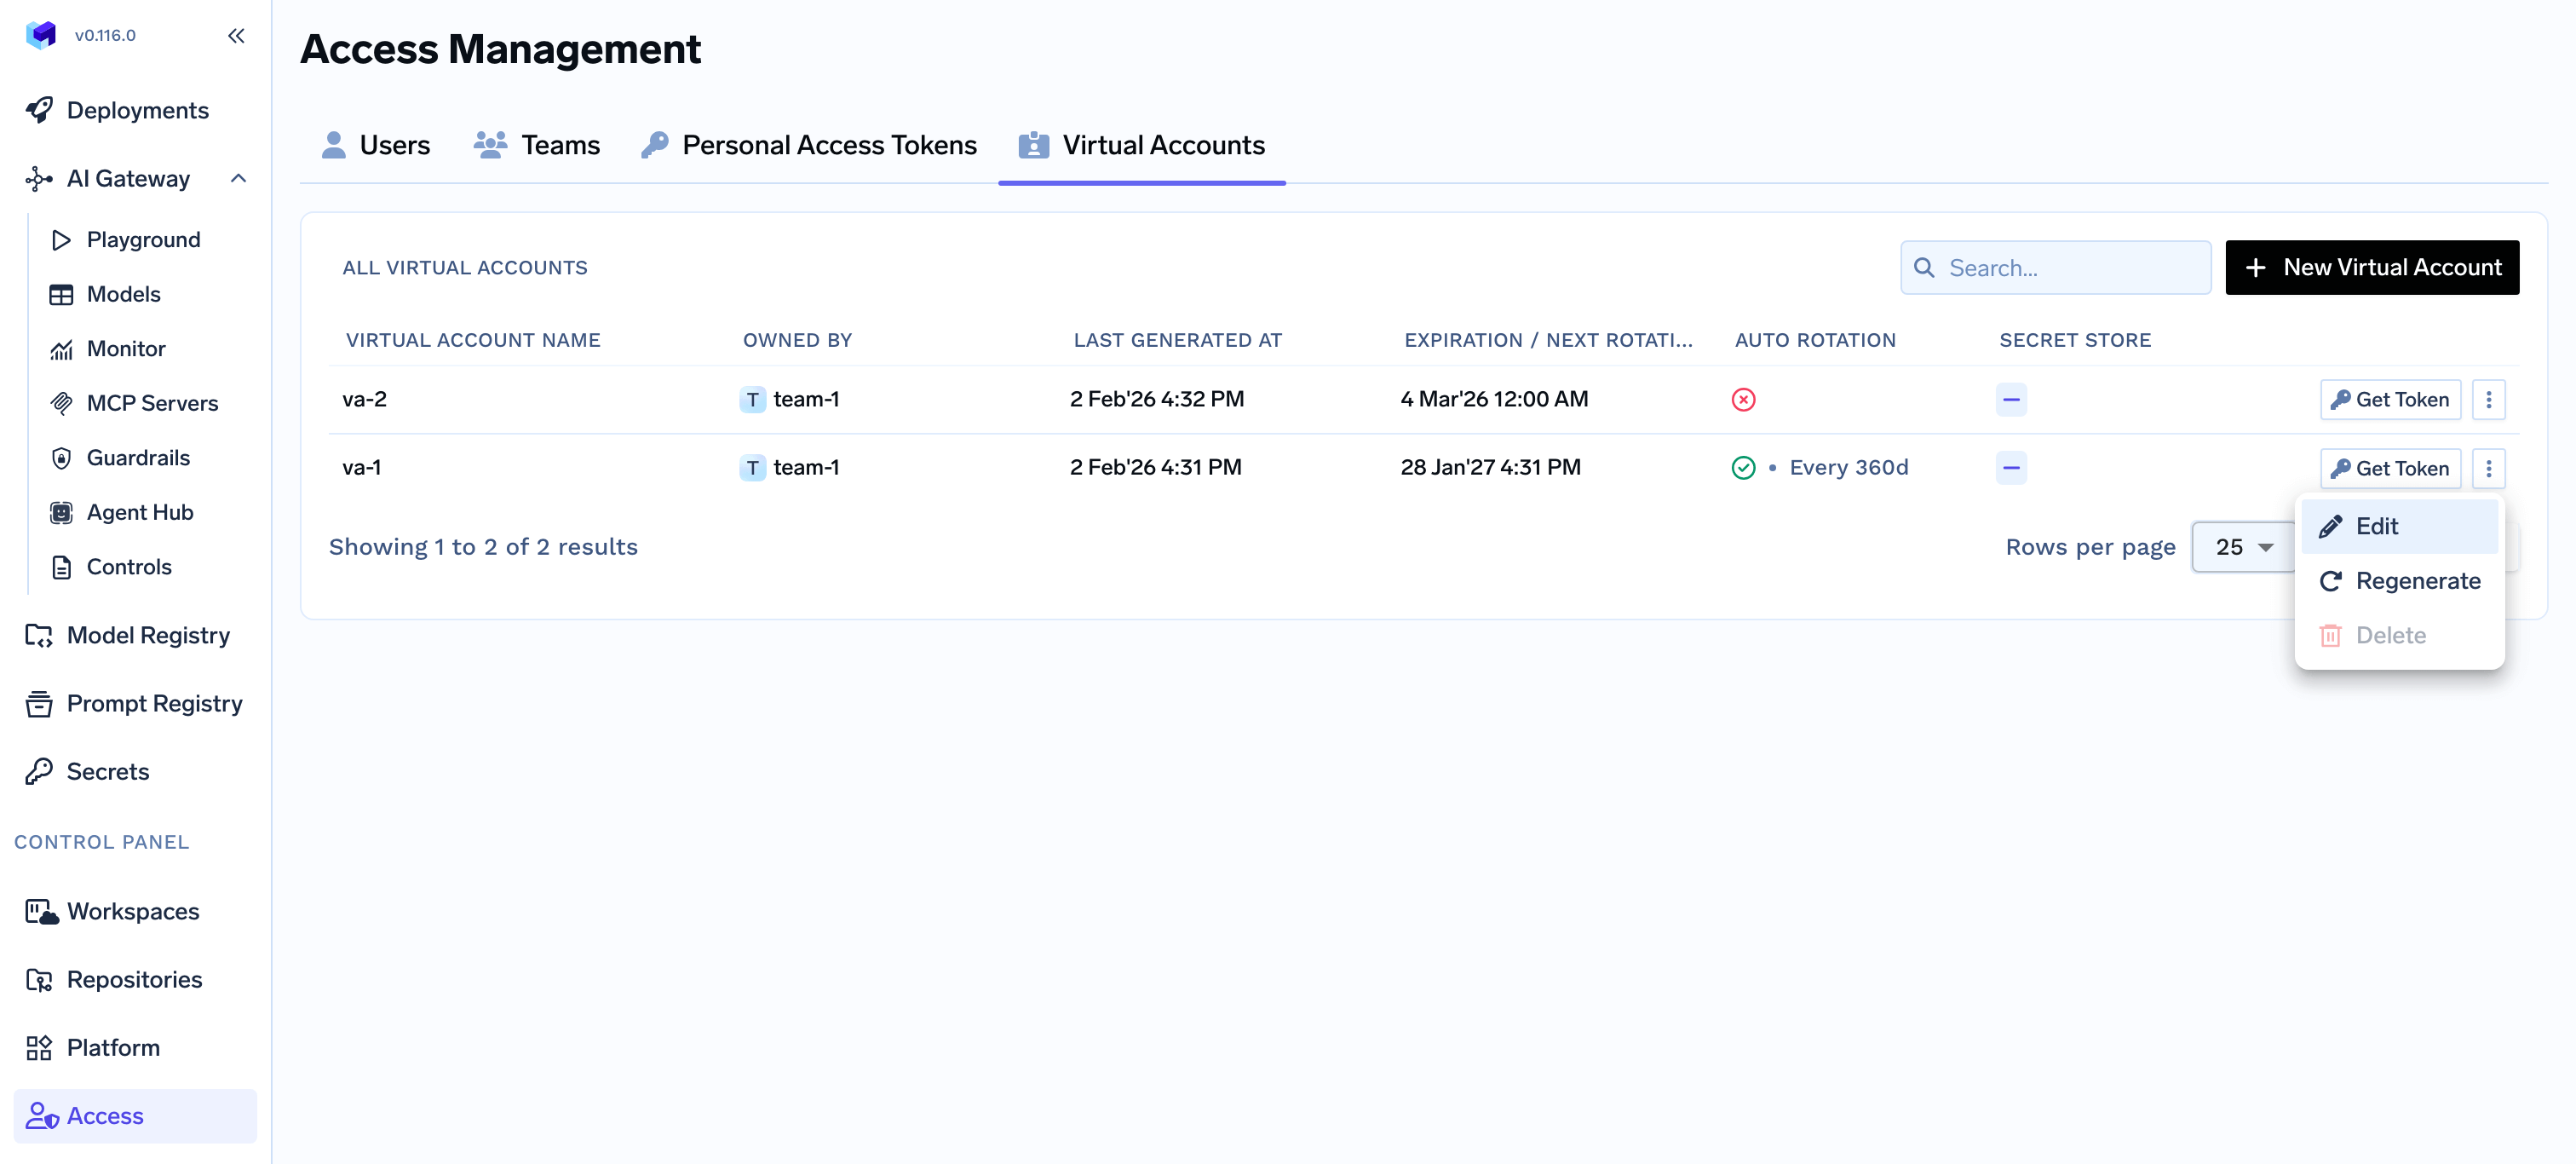The image size is (2576, 1164).
Task: Click va-1 auto rotation enabled checkmark
Action: pyautogui.click(x=1743, y=468)
